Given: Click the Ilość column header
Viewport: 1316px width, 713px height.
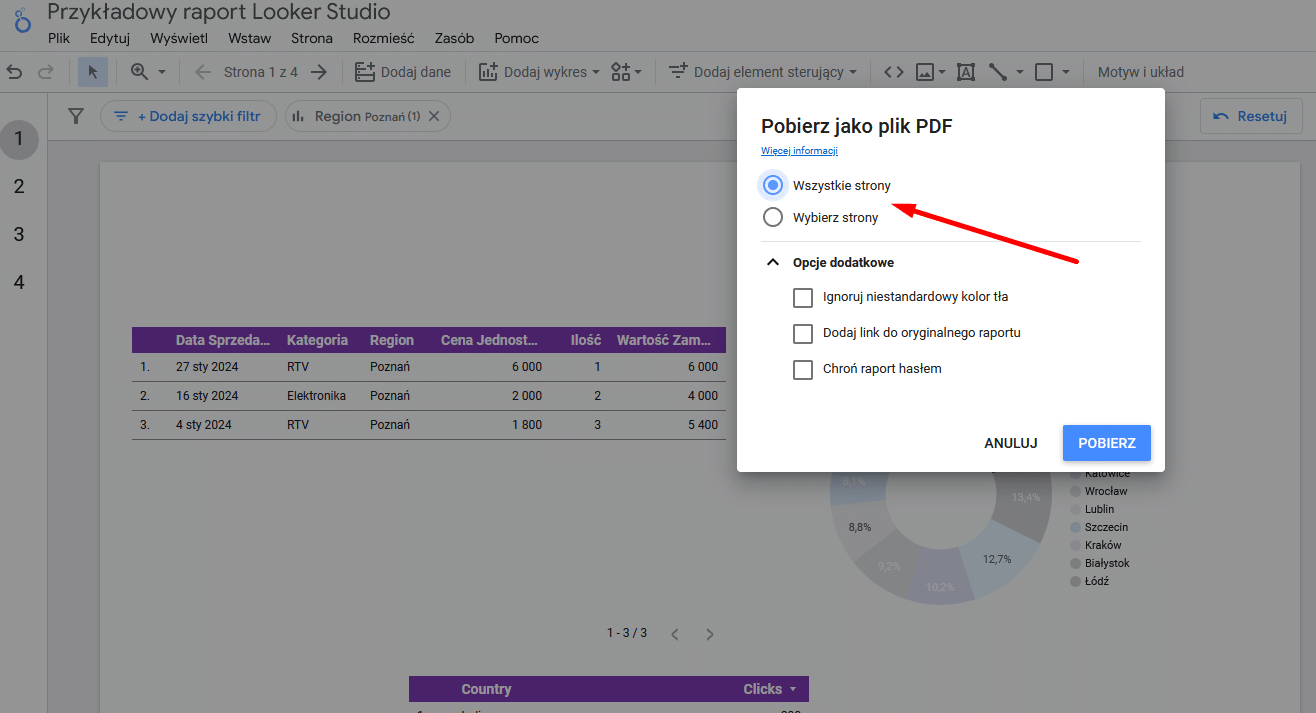Looking at the screenshot, I should [586, 340].
